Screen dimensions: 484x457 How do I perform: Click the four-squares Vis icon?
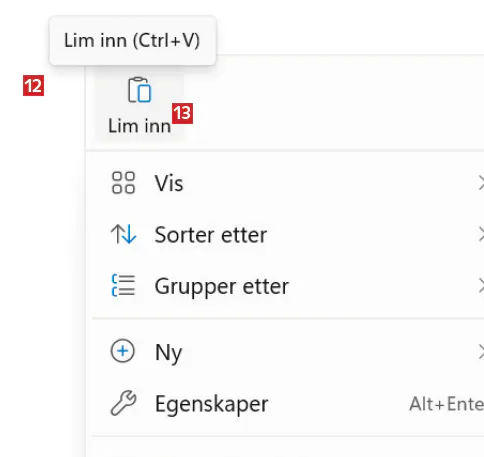point(123,183)
